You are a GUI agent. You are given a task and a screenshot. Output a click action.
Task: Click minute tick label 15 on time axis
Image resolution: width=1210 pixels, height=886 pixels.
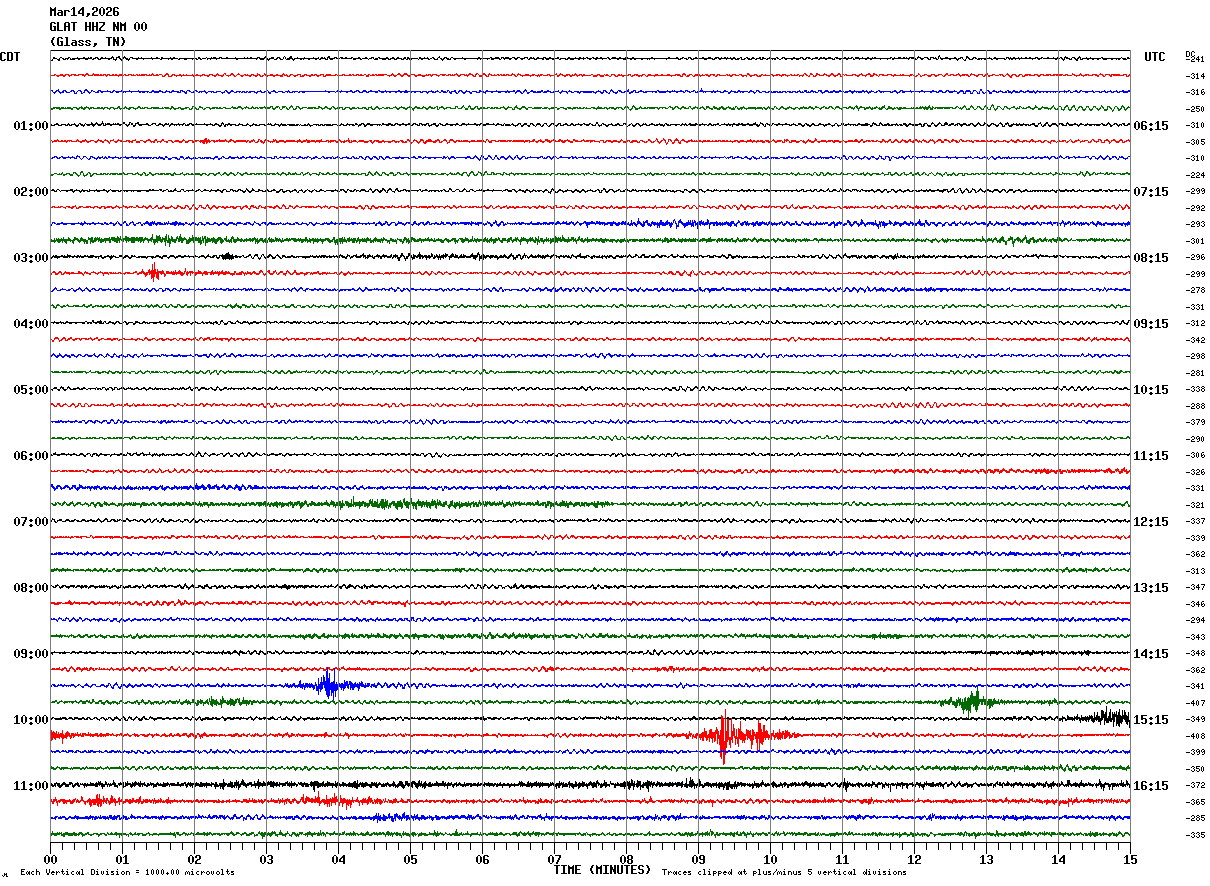pyautogui.click(x=1130, y=859)
